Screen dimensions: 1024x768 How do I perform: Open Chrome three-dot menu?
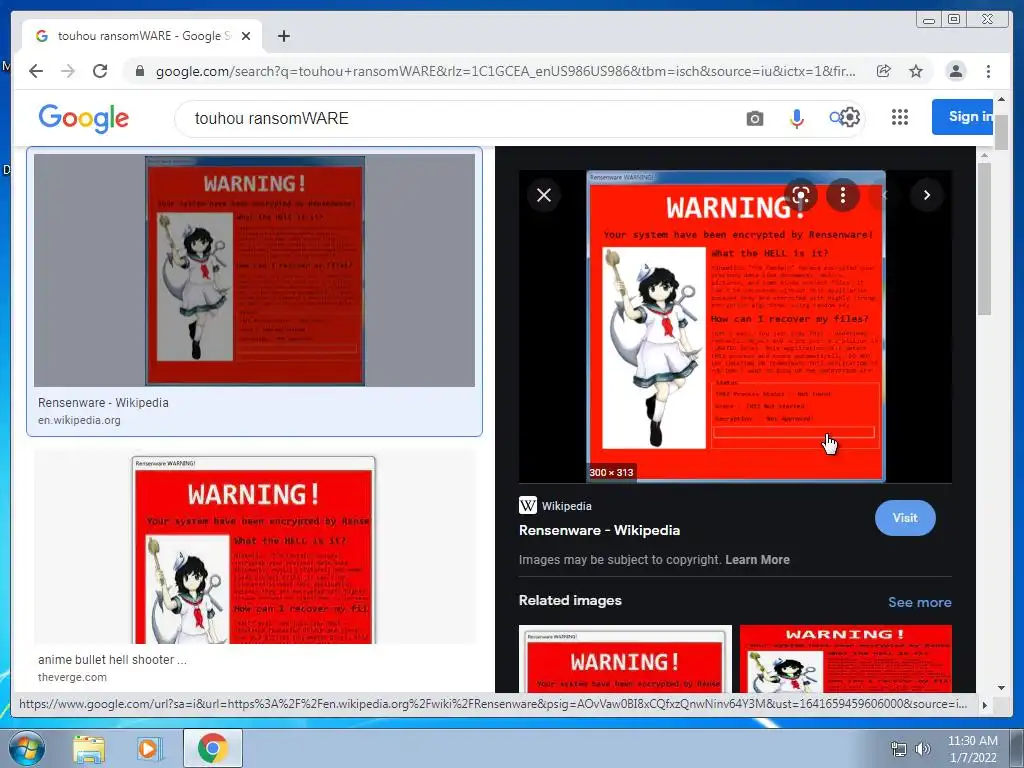pos(988,71)
